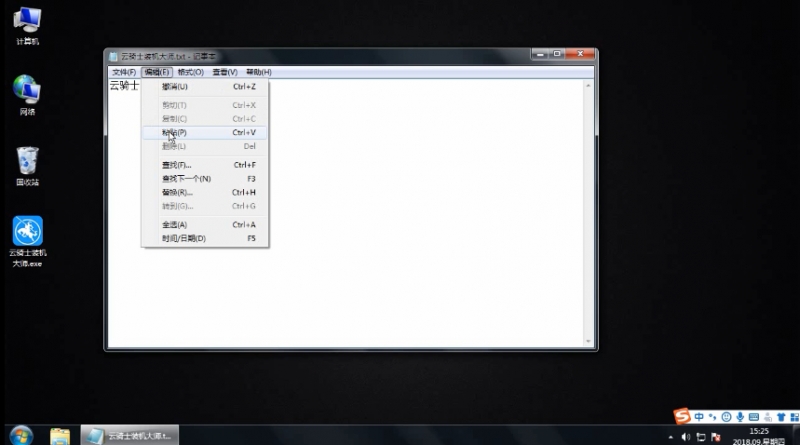
Task: Open the taskbar clock showing 15:25
Action: click(759, 436)
